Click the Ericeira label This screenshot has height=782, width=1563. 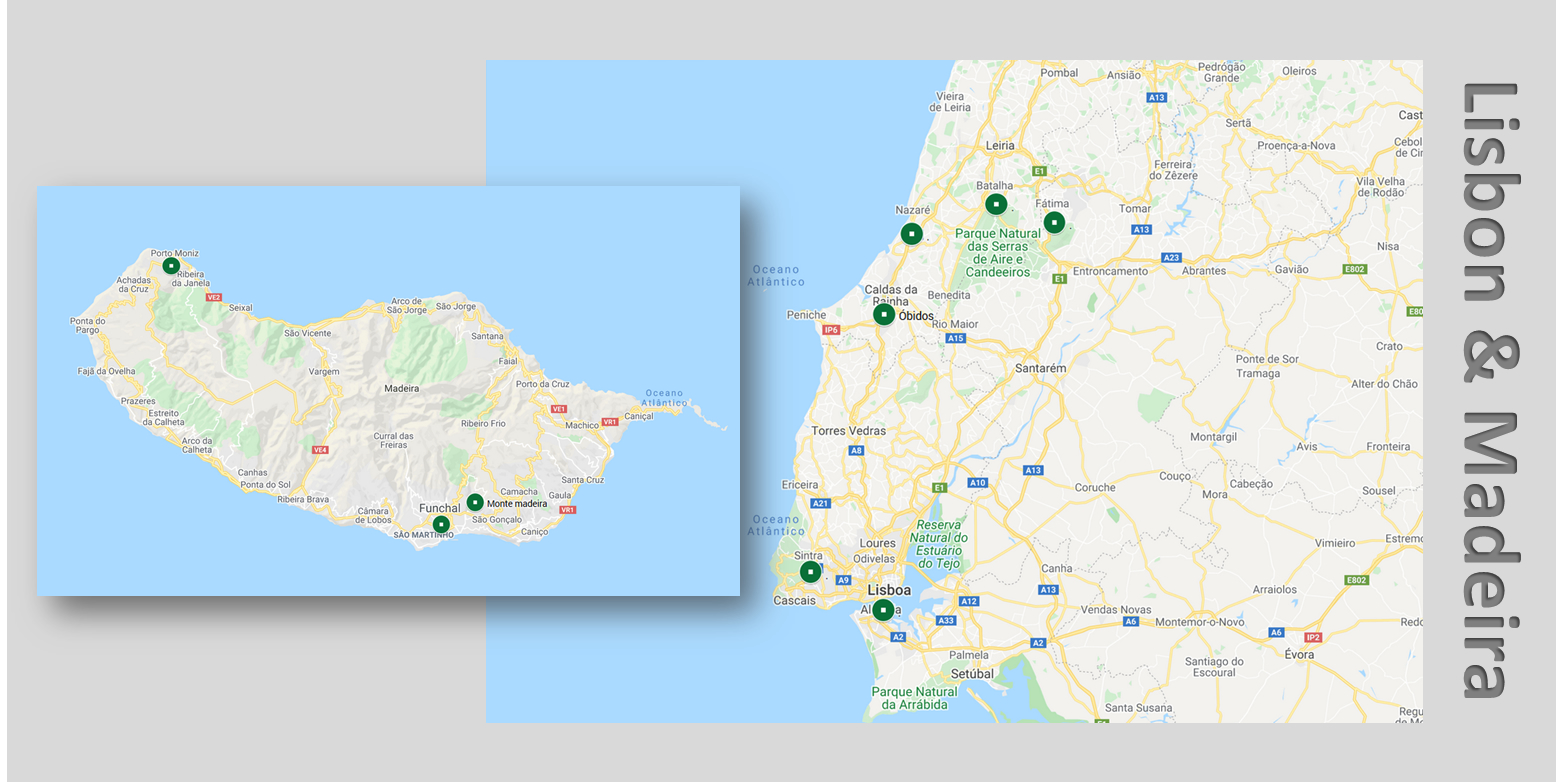point(800,485)
